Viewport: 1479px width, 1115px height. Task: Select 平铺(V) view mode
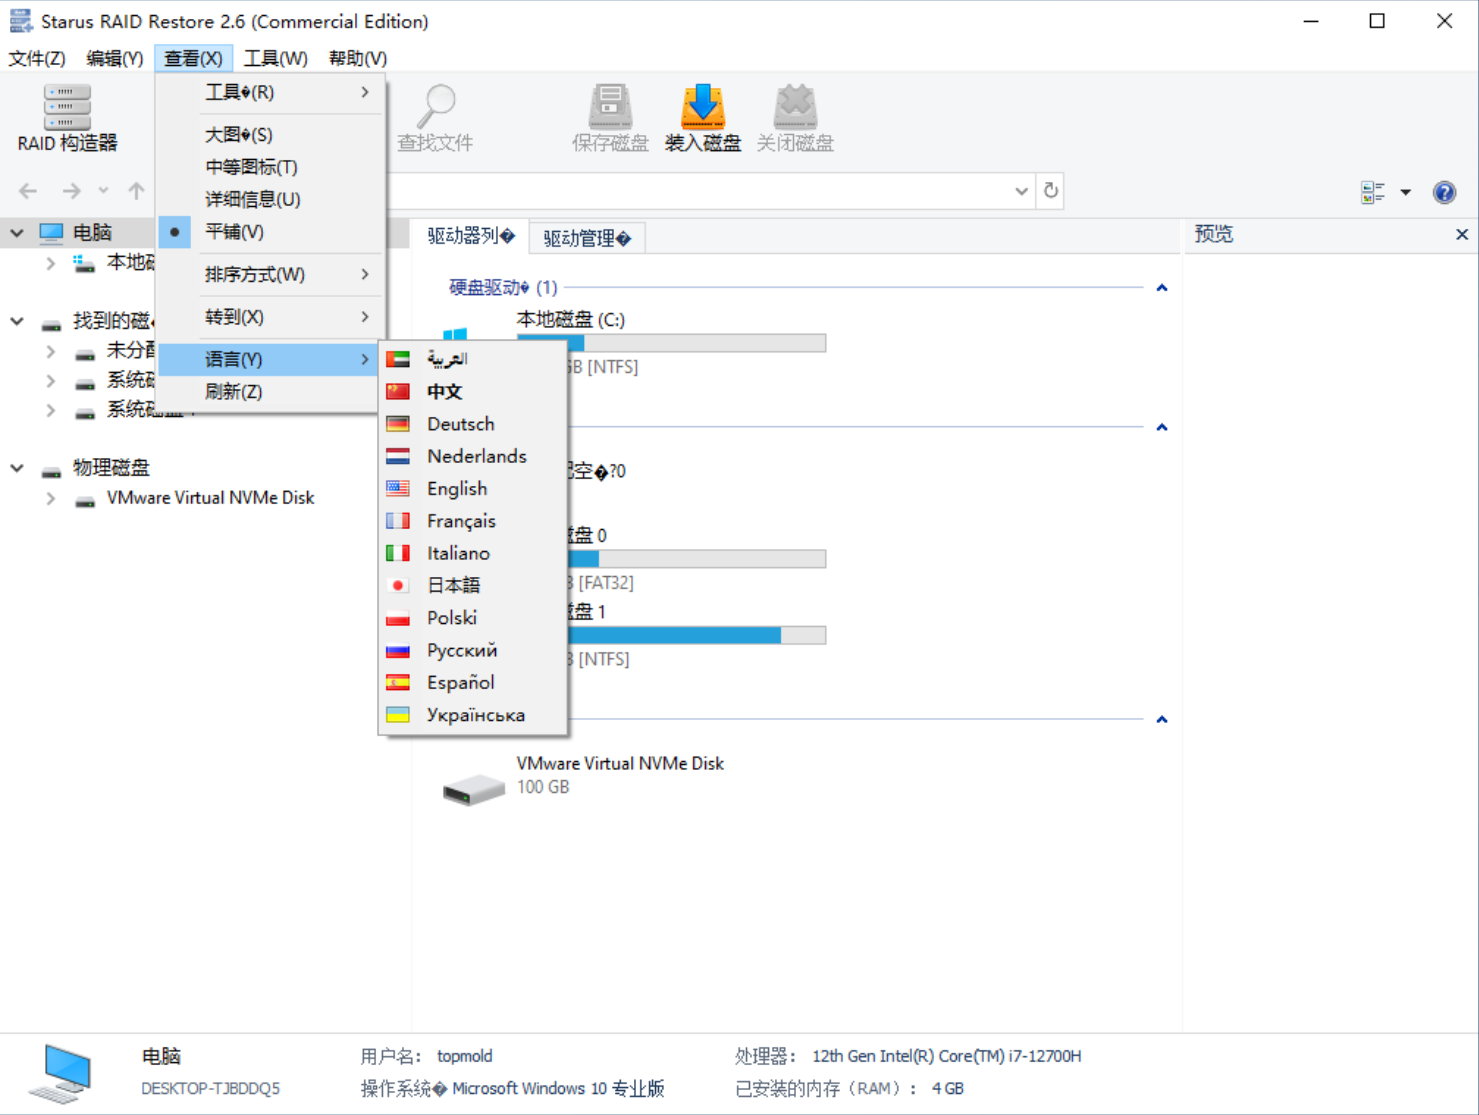coord(270,232)
